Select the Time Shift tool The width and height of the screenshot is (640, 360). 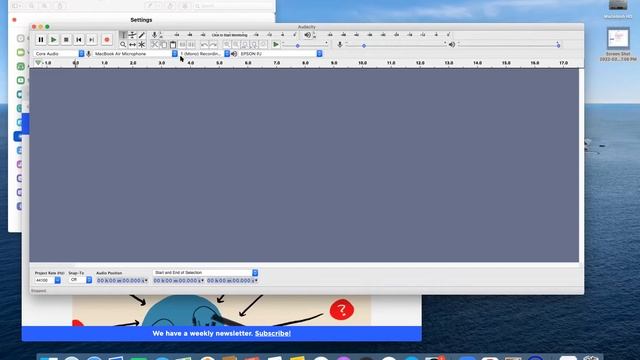pos(132,44)
